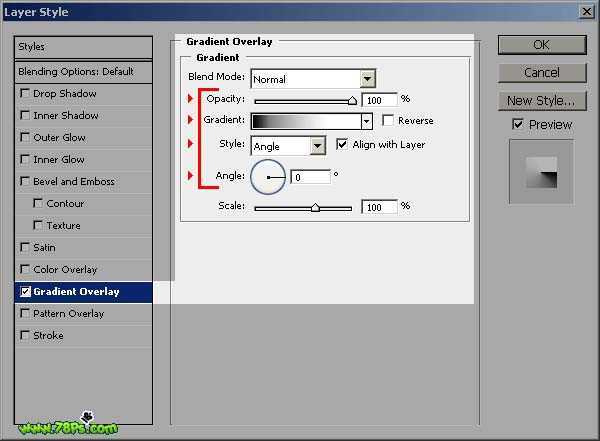This screenshot has height=441, width=600.
Task: Select the Outer Glow label
Action: [x=59, y=137]
